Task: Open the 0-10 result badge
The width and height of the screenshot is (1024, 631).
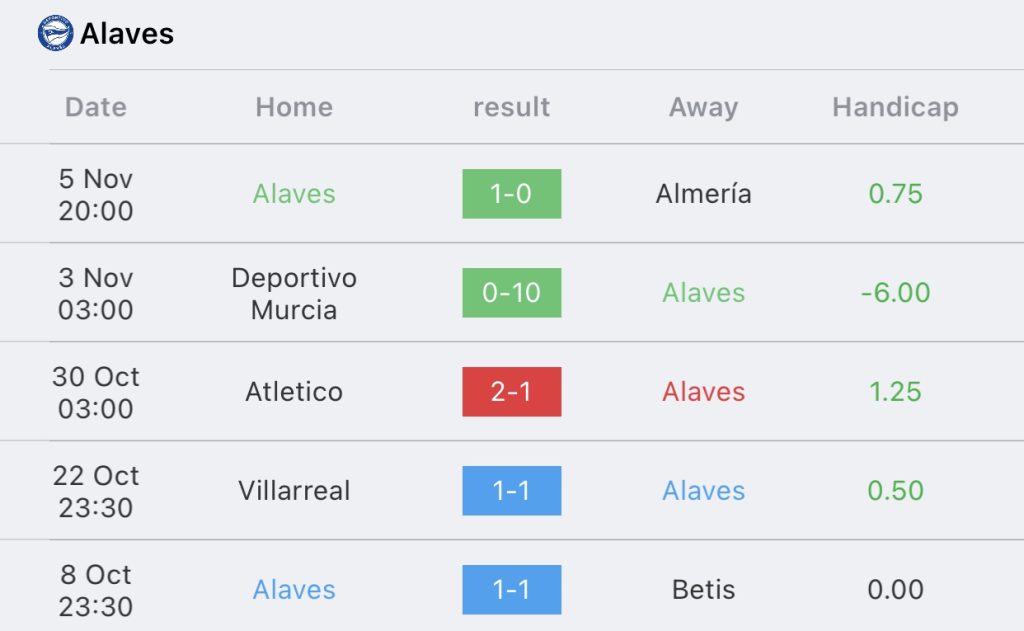Action: pos(511,293)
